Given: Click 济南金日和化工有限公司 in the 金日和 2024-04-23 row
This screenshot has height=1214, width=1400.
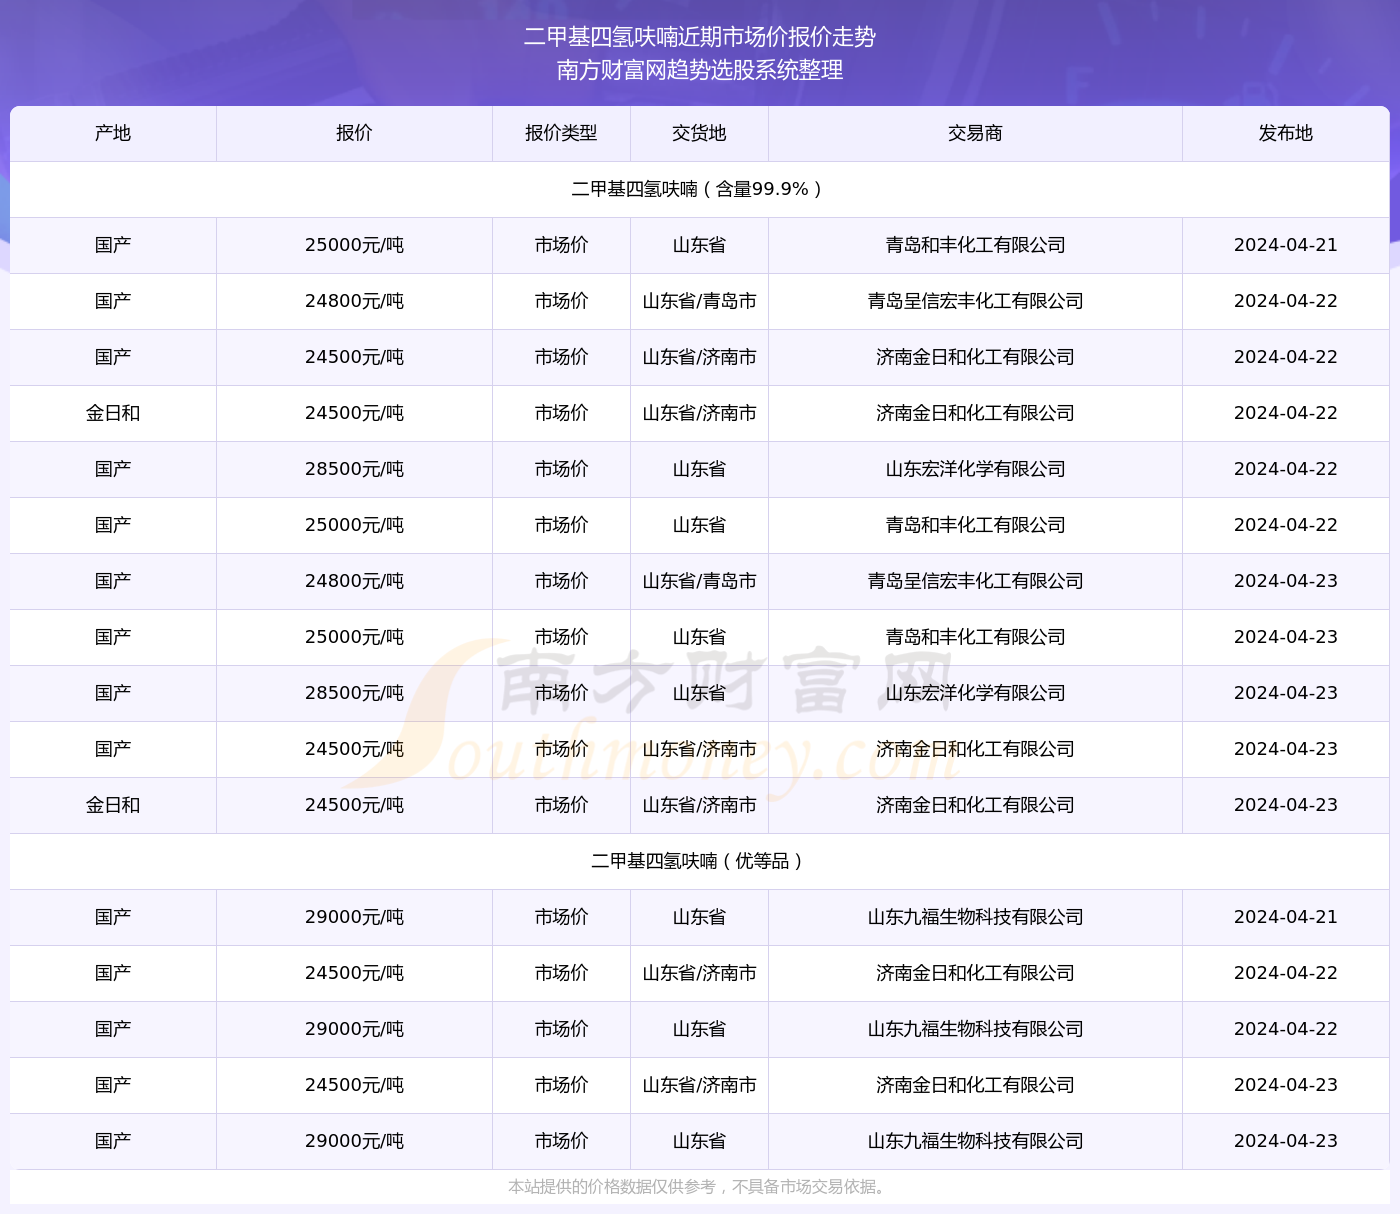Looking at the screenshot, I should tap(975, 805).
